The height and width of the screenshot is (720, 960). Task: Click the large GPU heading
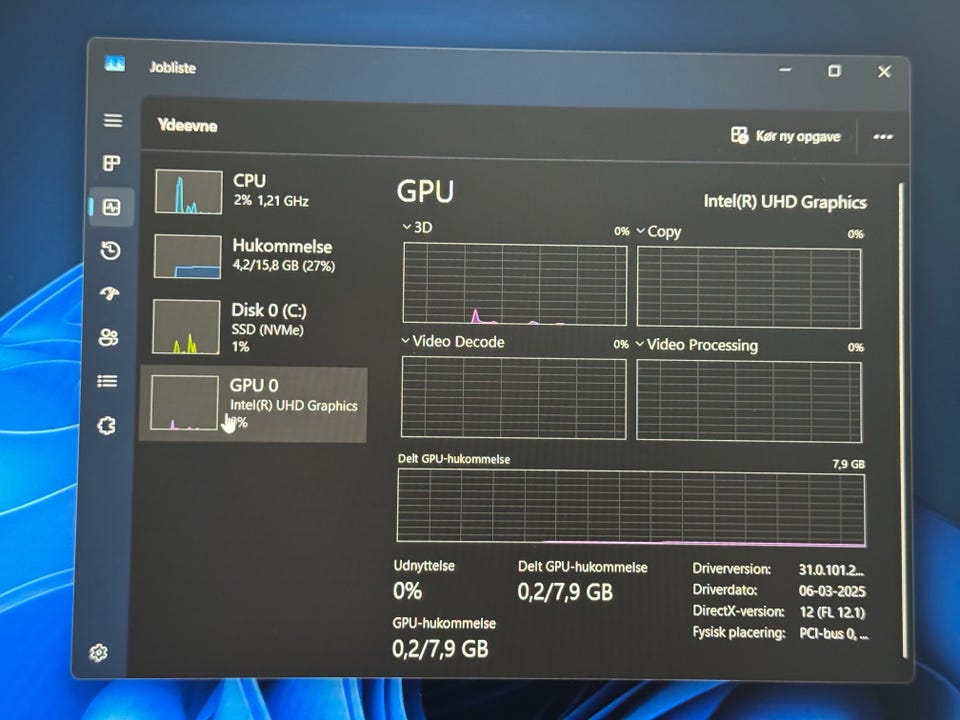[426, 192]
